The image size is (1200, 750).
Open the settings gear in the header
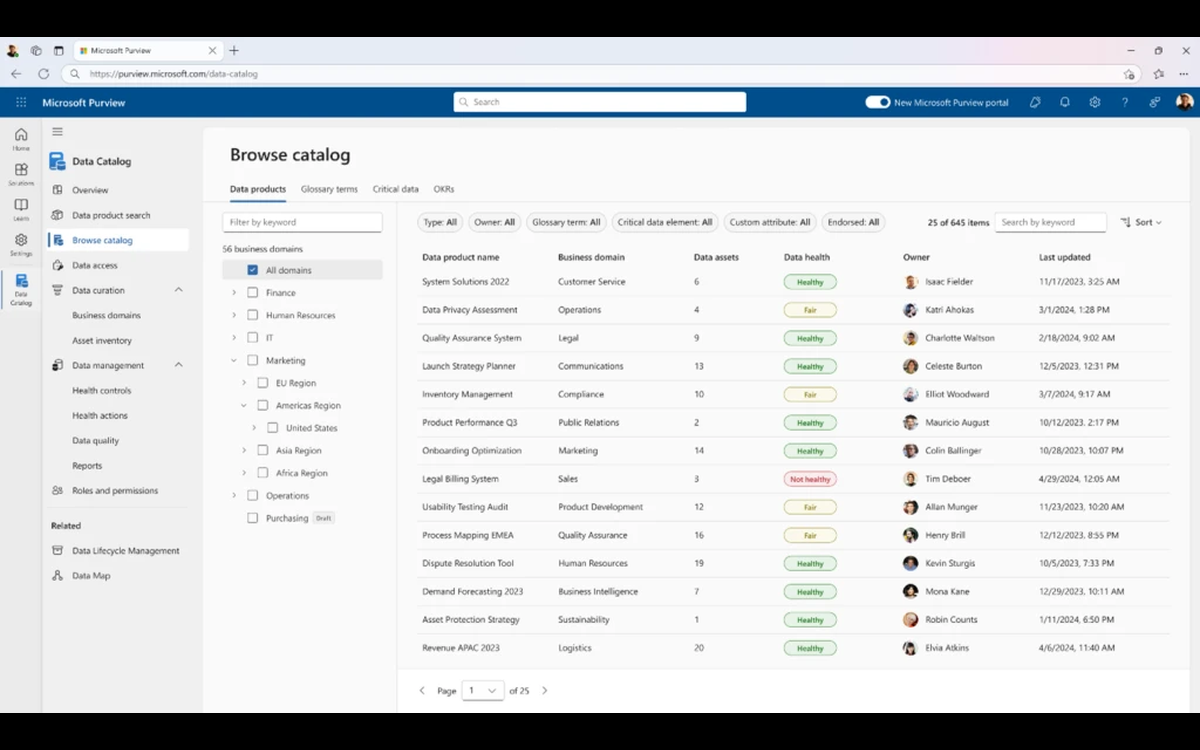pos(1095,102)
